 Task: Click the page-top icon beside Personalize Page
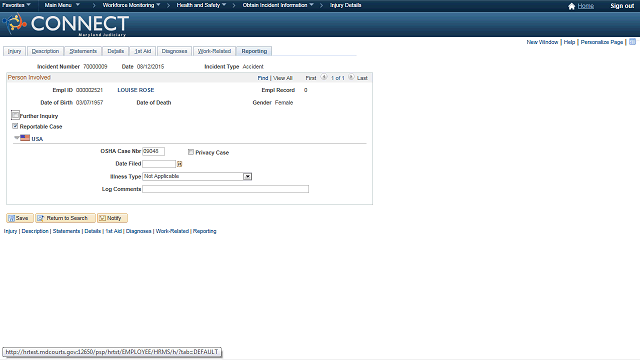[x=633, y=42]
